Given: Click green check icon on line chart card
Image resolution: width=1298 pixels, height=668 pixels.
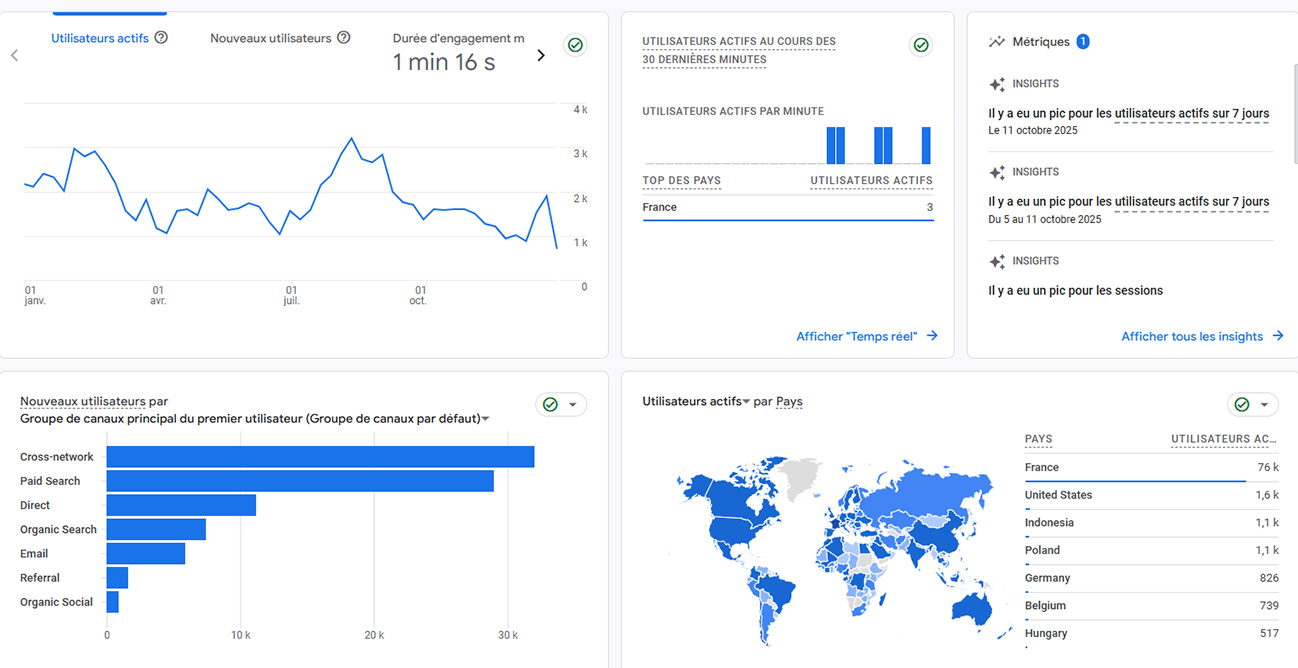Looking at the screenshot, I should pyautogui.click(x=574, y=45).
